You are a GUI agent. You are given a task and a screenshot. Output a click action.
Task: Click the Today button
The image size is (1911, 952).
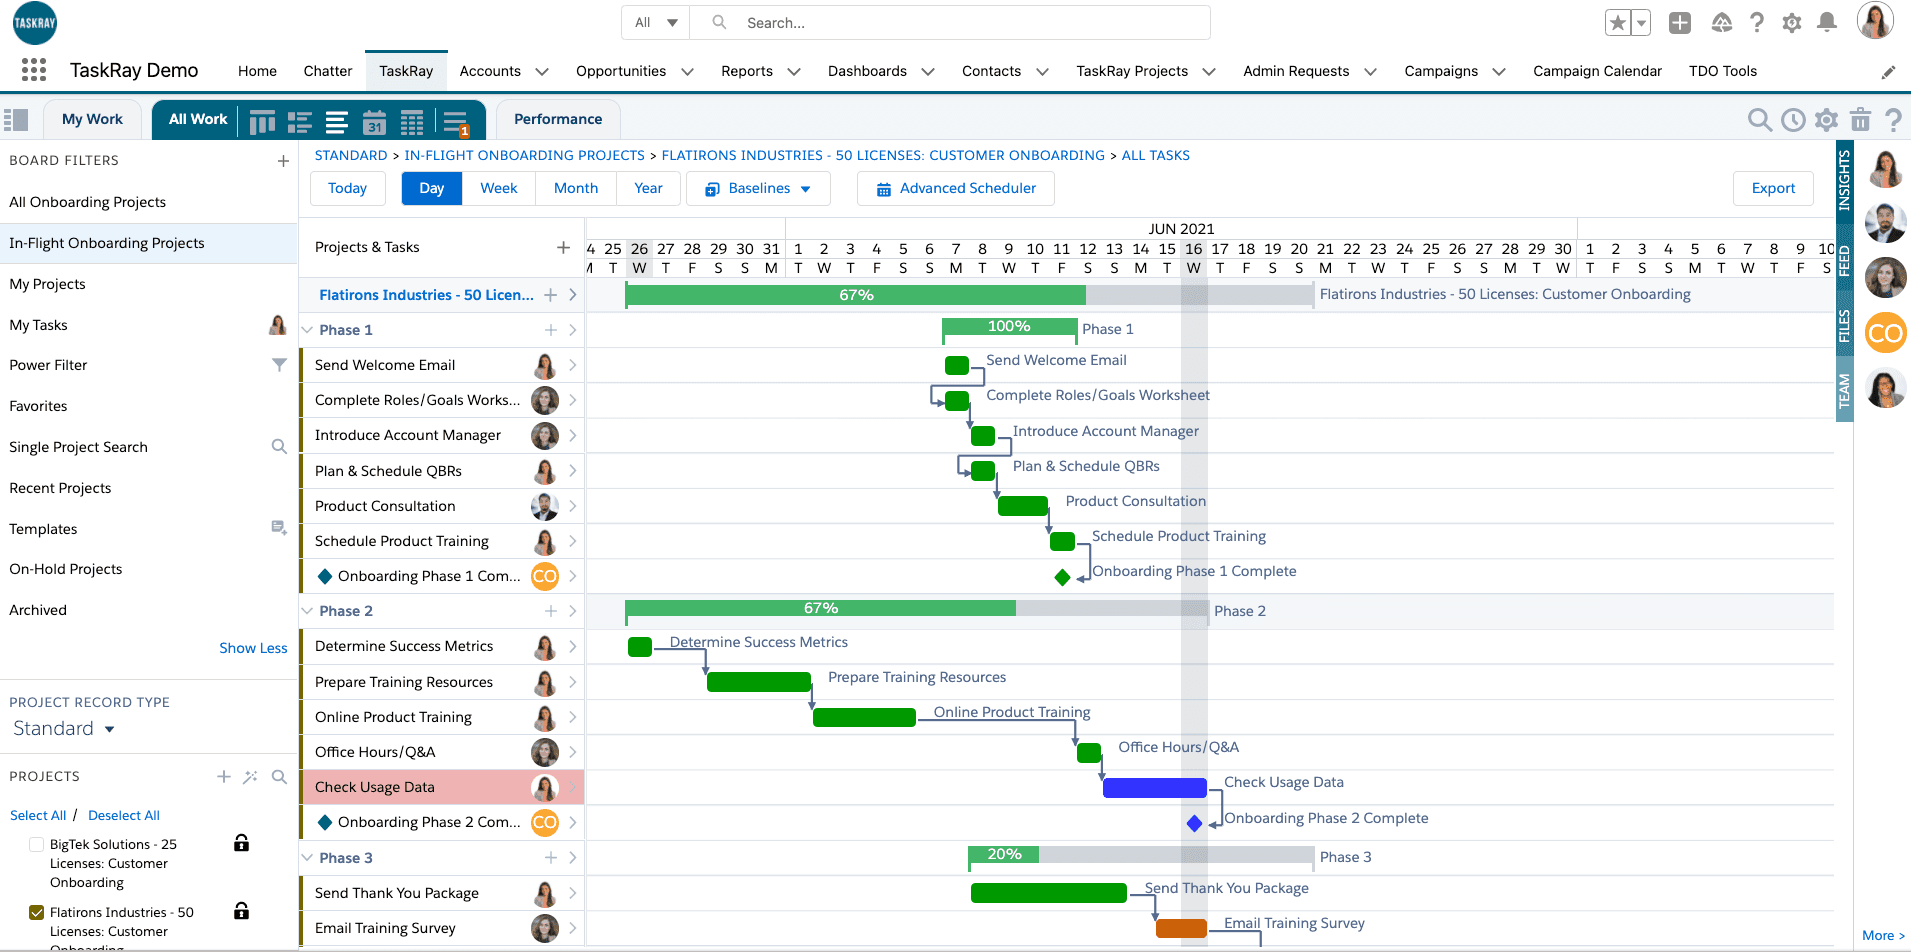[347, 188]
